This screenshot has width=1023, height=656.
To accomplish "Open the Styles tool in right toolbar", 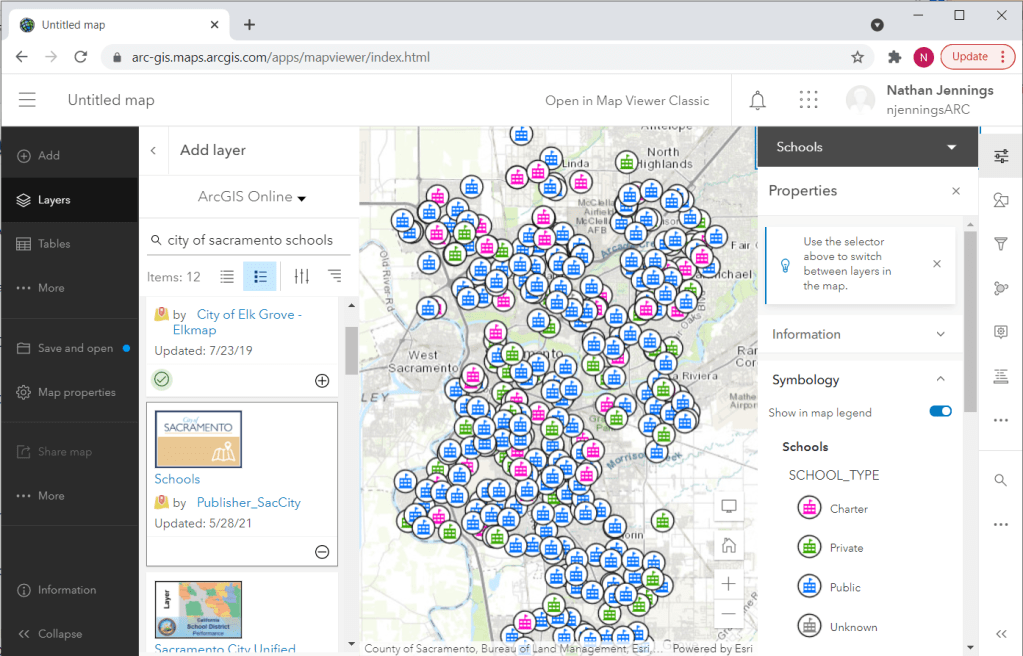I will pos(1001,200).
